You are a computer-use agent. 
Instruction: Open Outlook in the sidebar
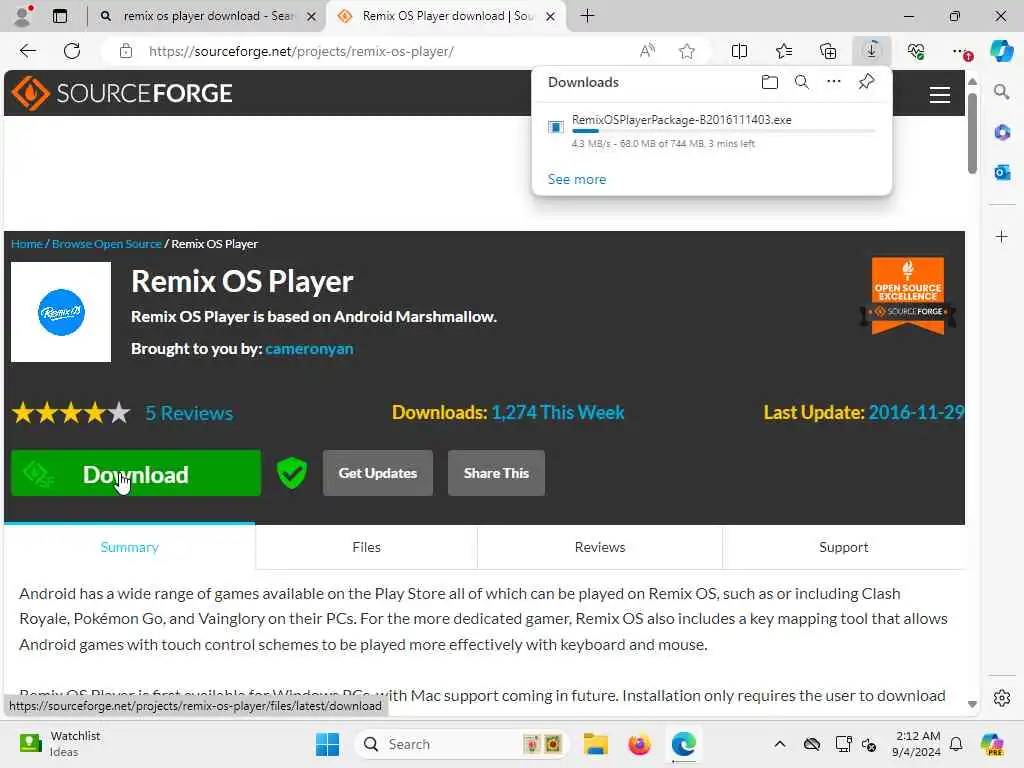[x=1002, y=172]
